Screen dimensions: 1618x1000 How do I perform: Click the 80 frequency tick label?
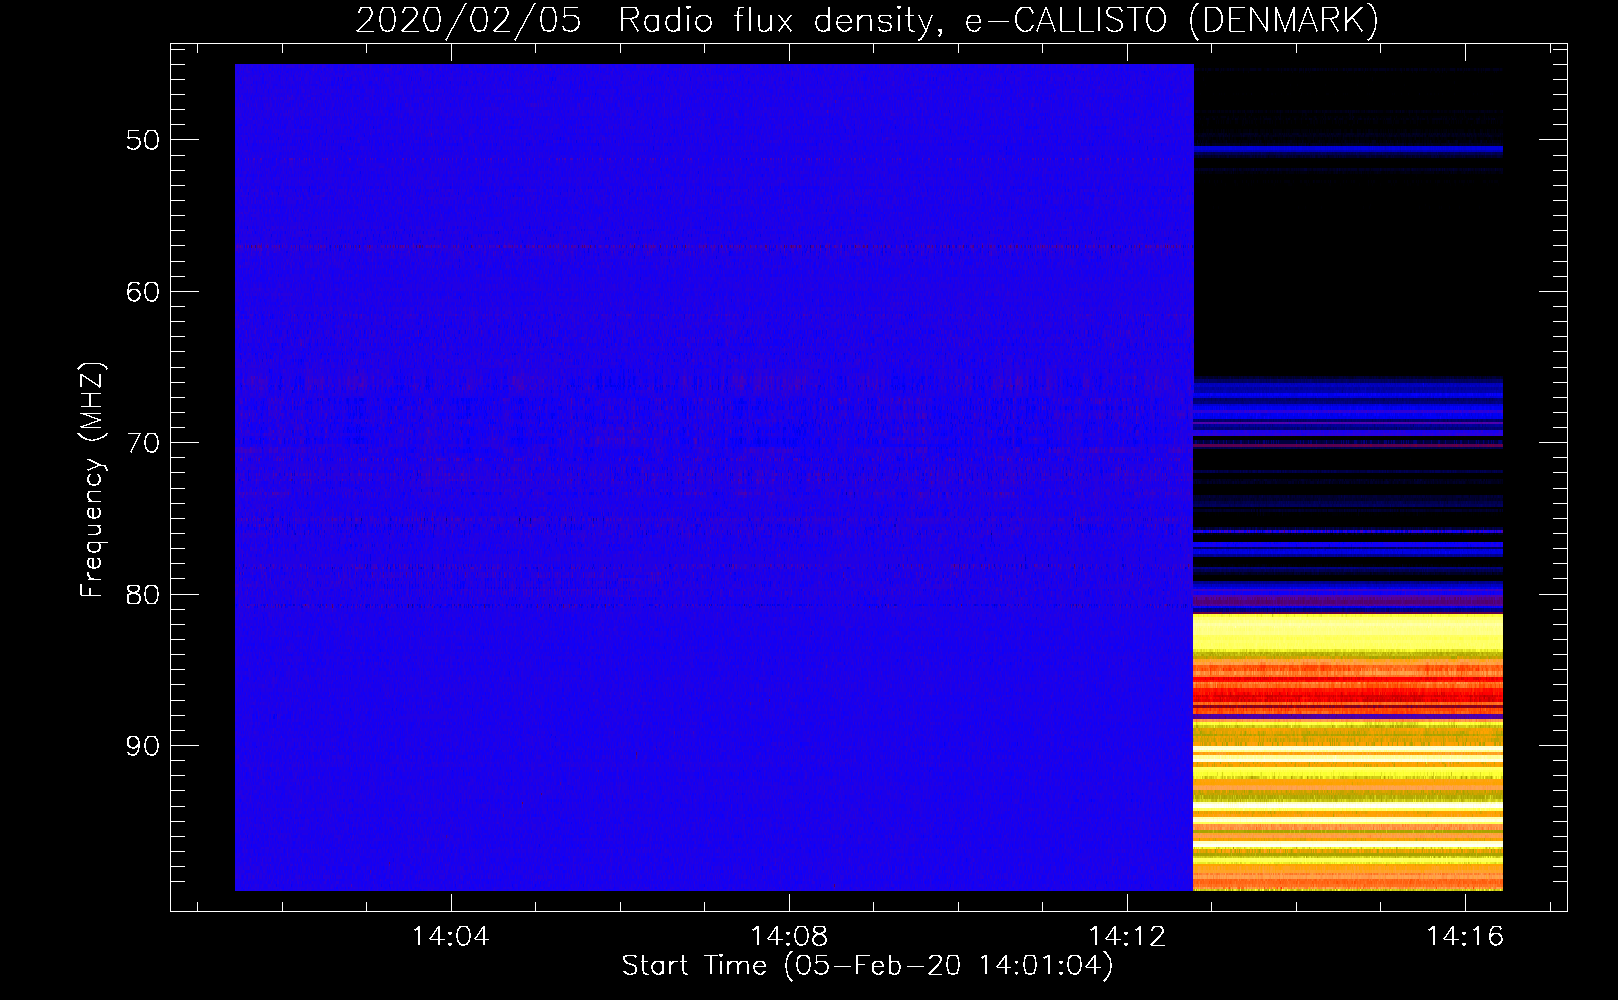click(143, 595)
